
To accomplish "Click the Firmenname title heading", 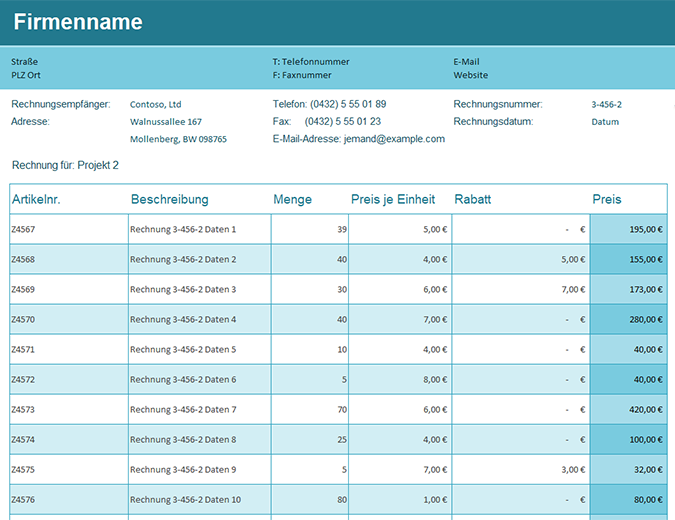I will tap(78, 22).
